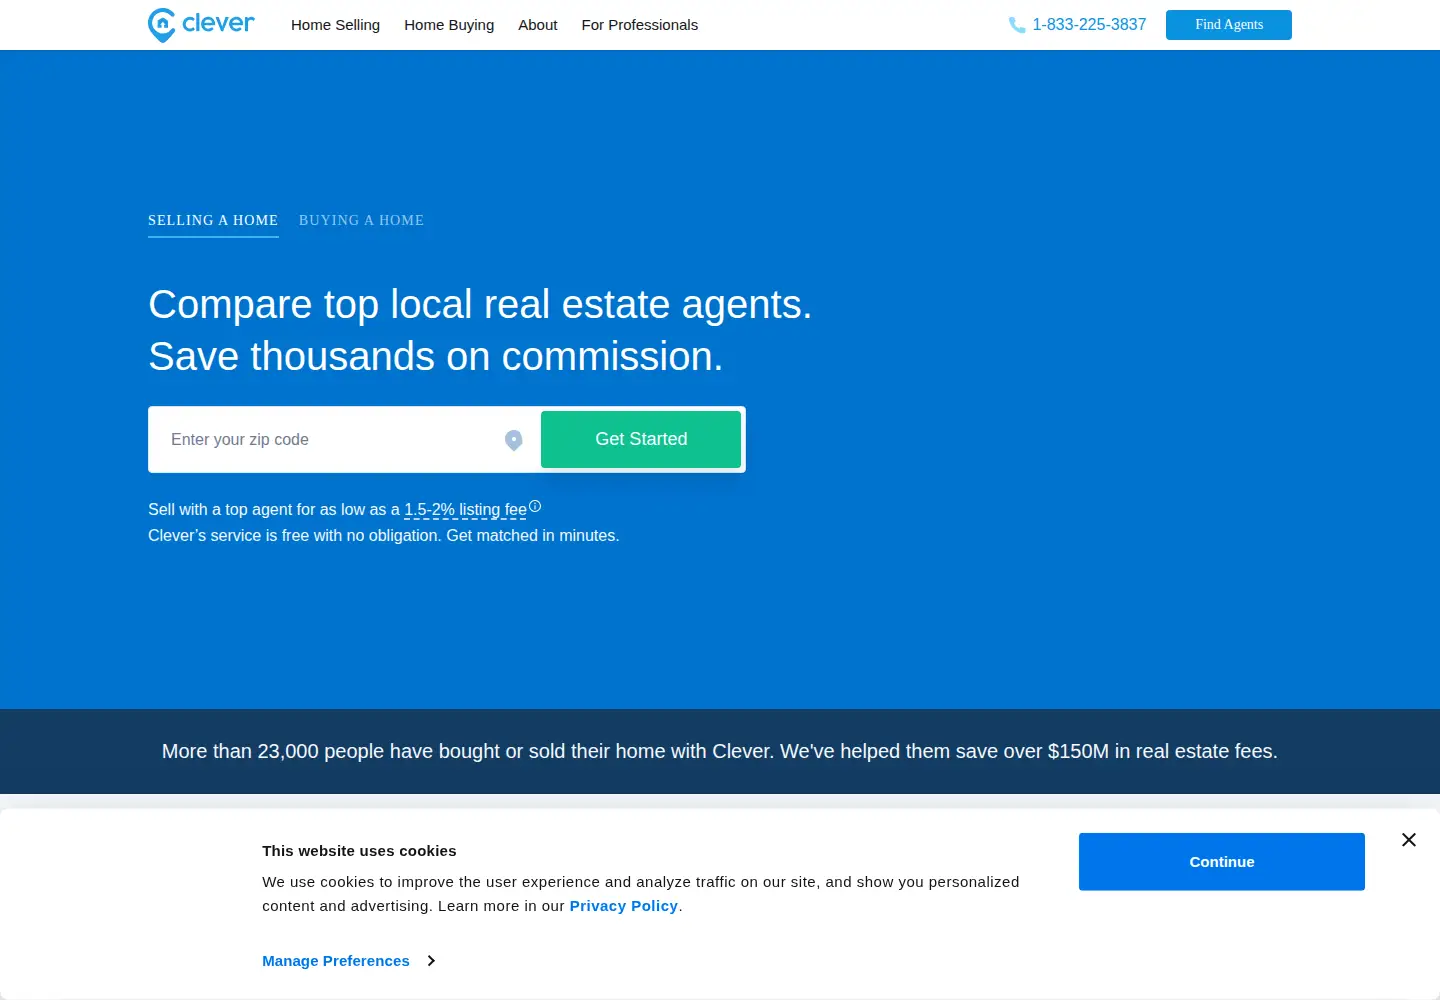Click the info icon after listing fee
The image size is (1440, 1000).
pos(535,506)
